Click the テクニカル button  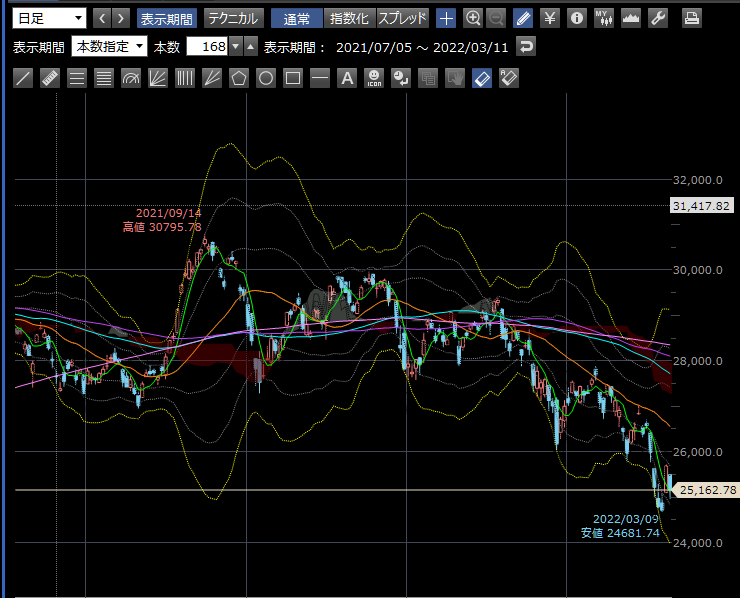(234, 18)
